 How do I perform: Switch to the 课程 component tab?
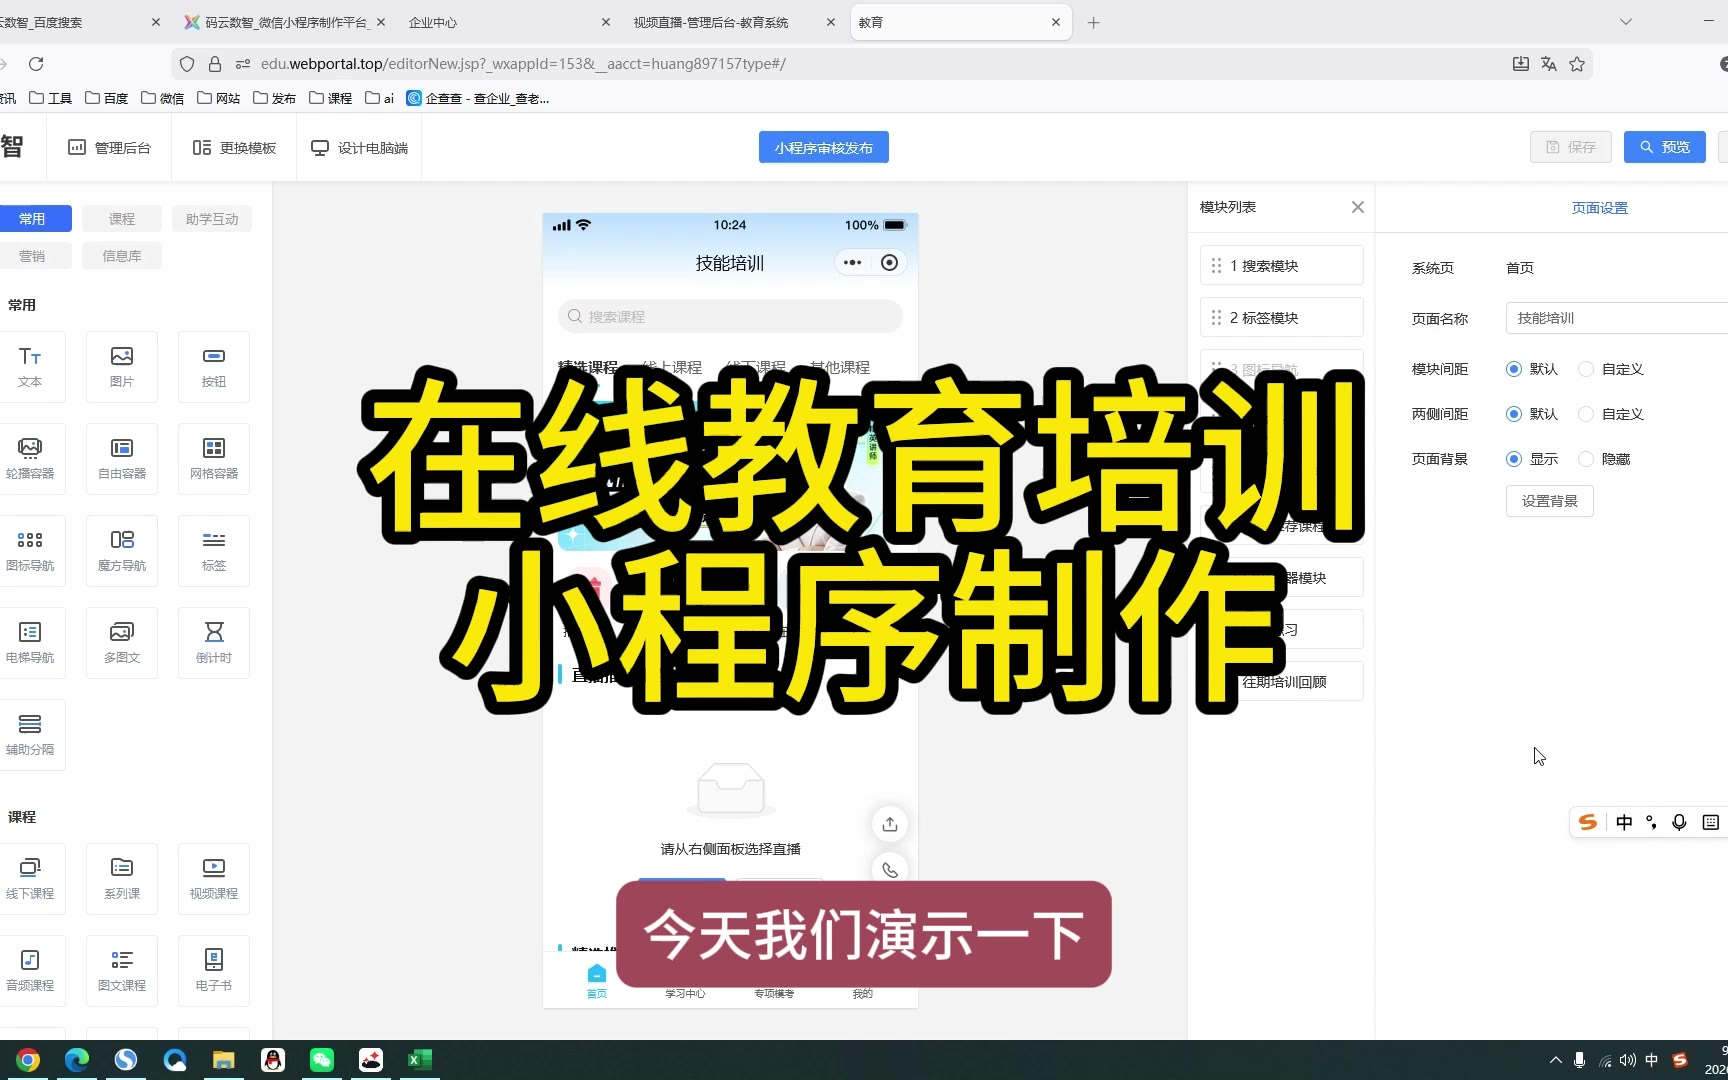point(122,219)
